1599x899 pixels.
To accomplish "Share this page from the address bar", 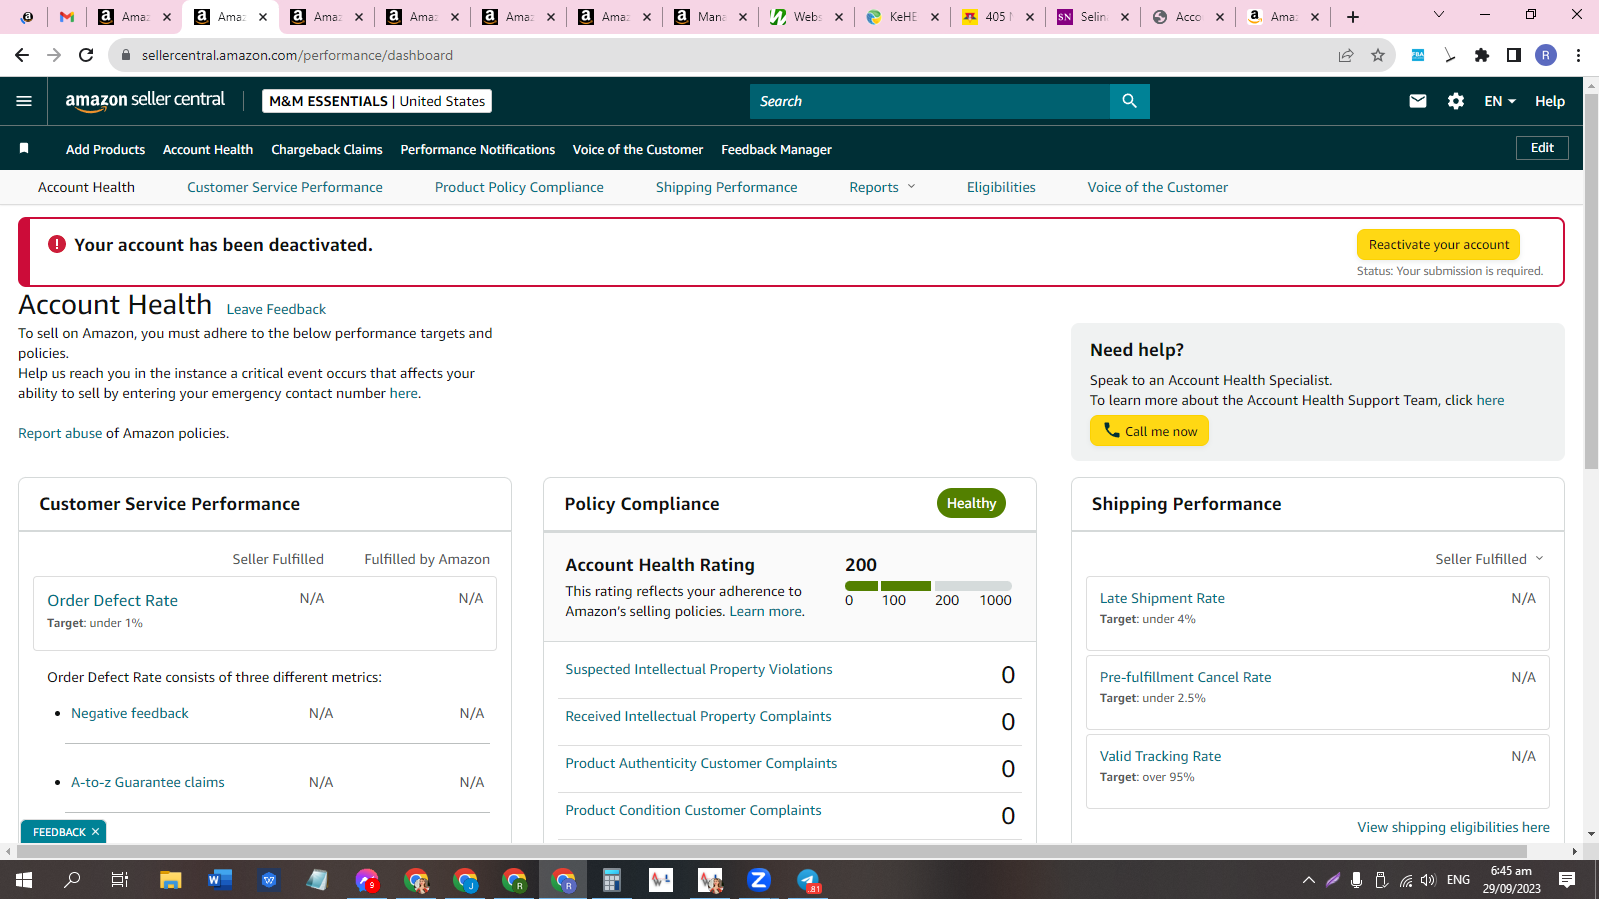I will click(x=1346, y=55).
